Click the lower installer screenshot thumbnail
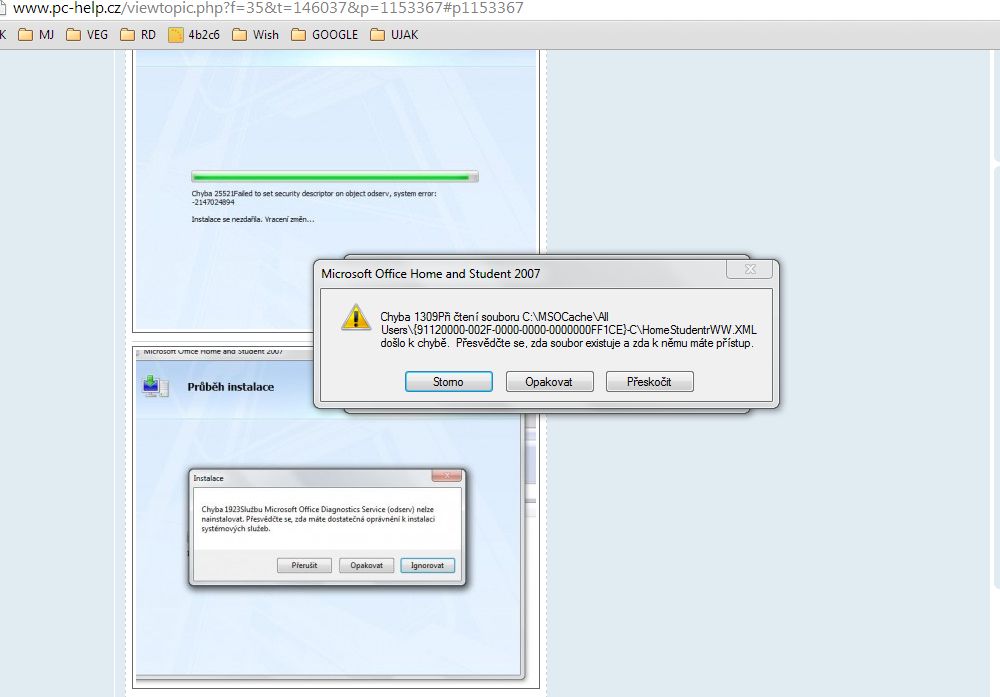 click(x=335, y=517)
